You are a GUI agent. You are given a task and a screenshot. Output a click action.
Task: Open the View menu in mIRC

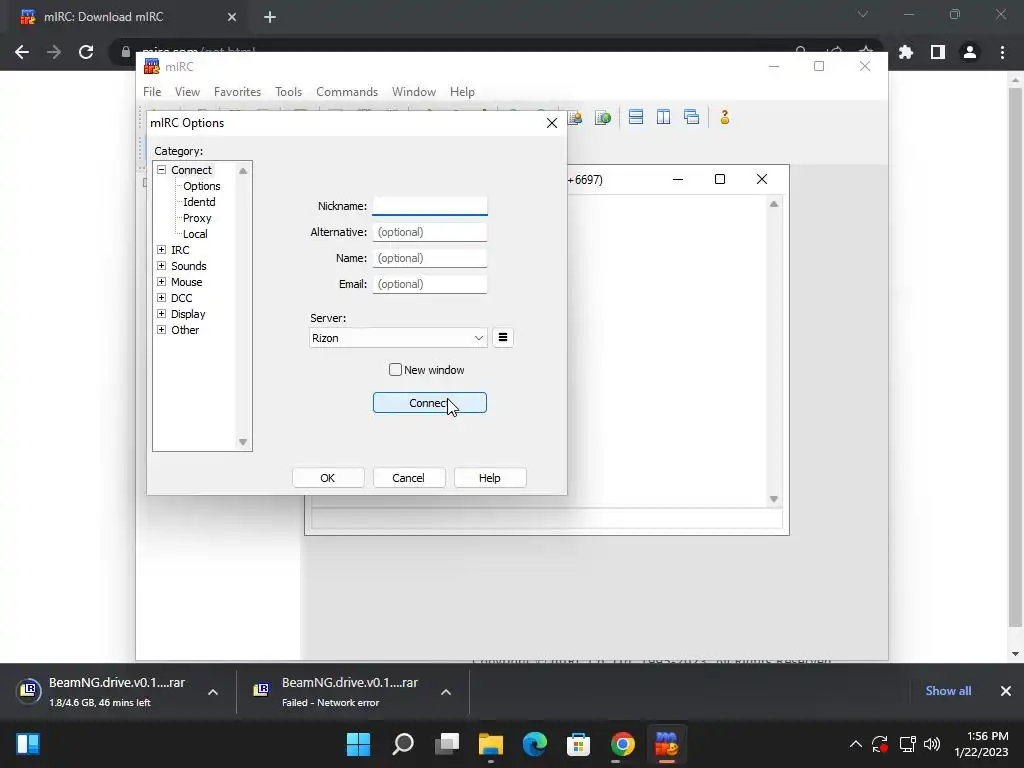tap(187, 92)
